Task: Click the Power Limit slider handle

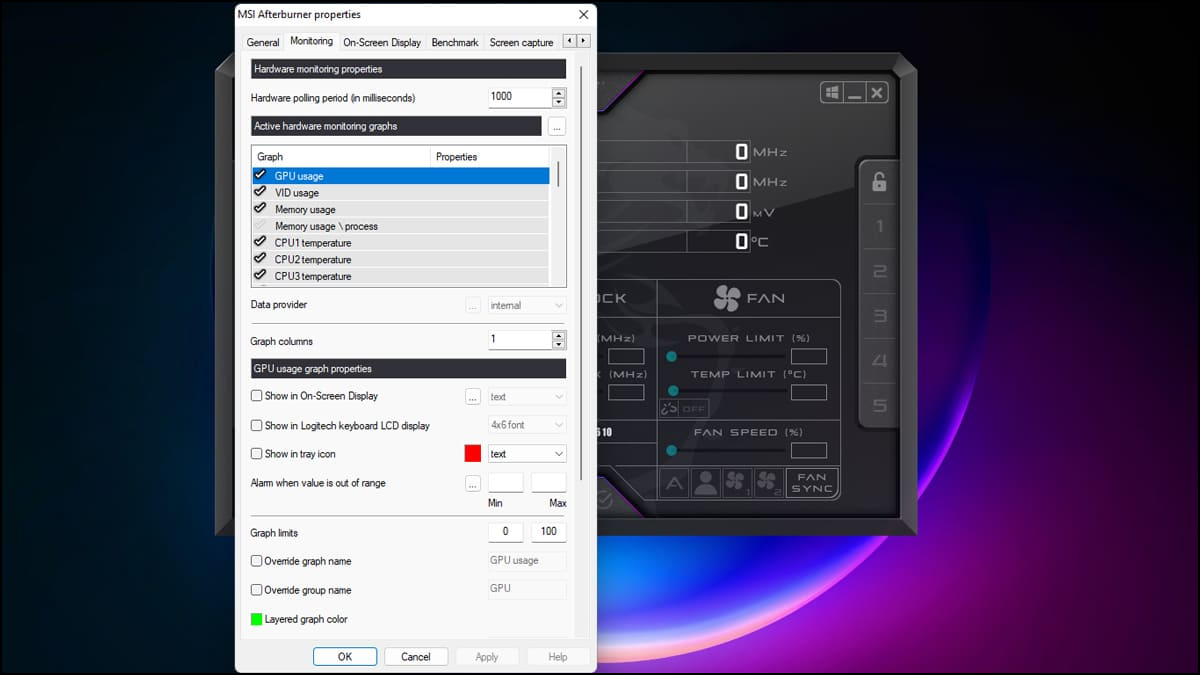Action: click(672, 356)
